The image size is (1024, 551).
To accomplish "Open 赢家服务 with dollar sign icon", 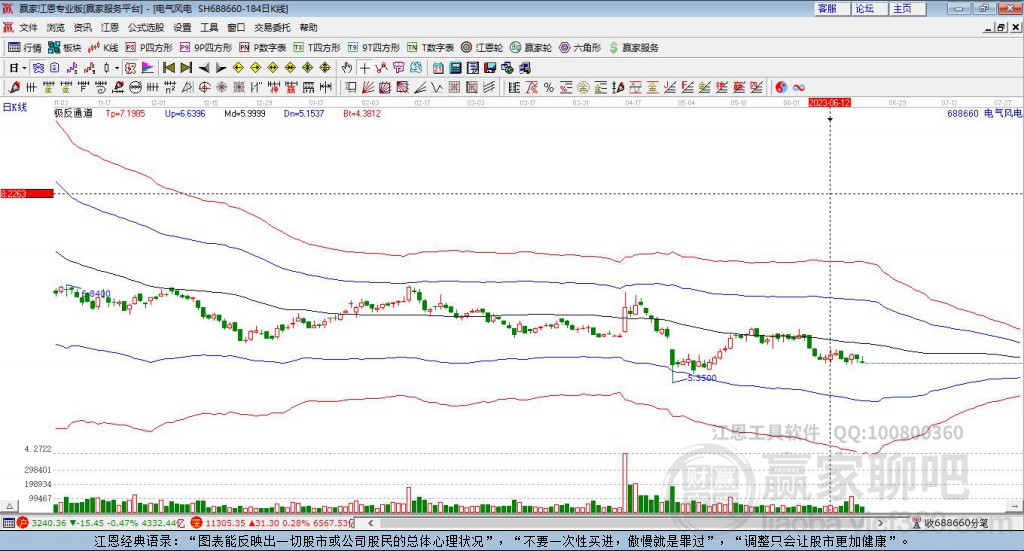I will click(x=634, y=48).
